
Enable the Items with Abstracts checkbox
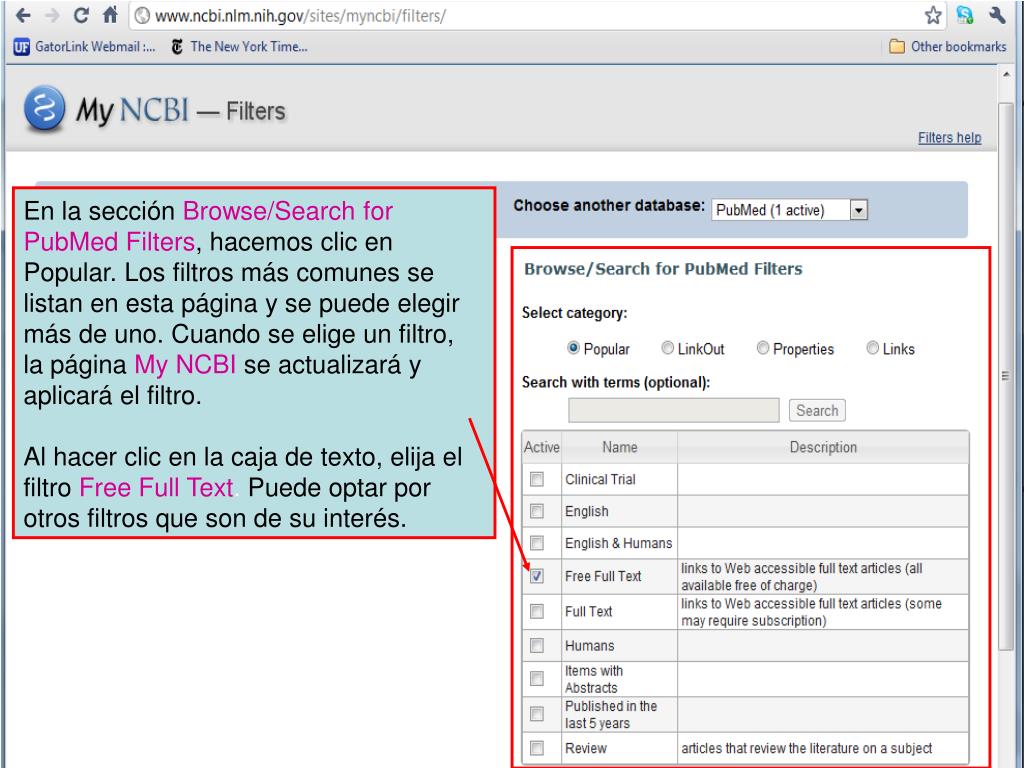(x=537, y=679)
